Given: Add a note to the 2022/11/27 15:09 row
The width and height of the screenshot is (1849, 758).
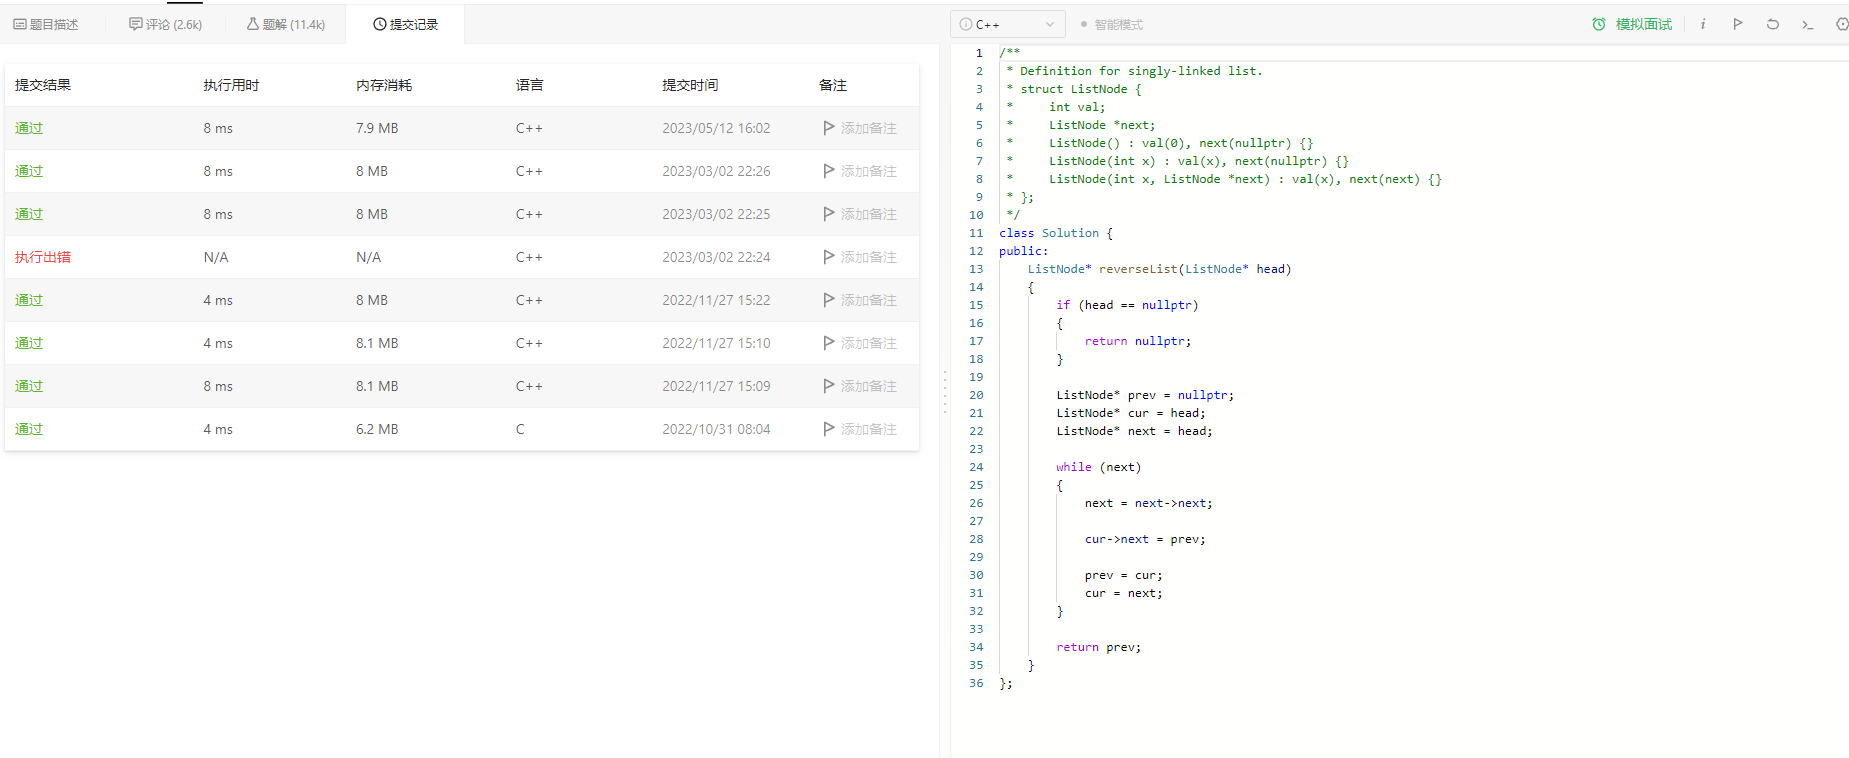Looking at the screenshot, I should point(860,386).
